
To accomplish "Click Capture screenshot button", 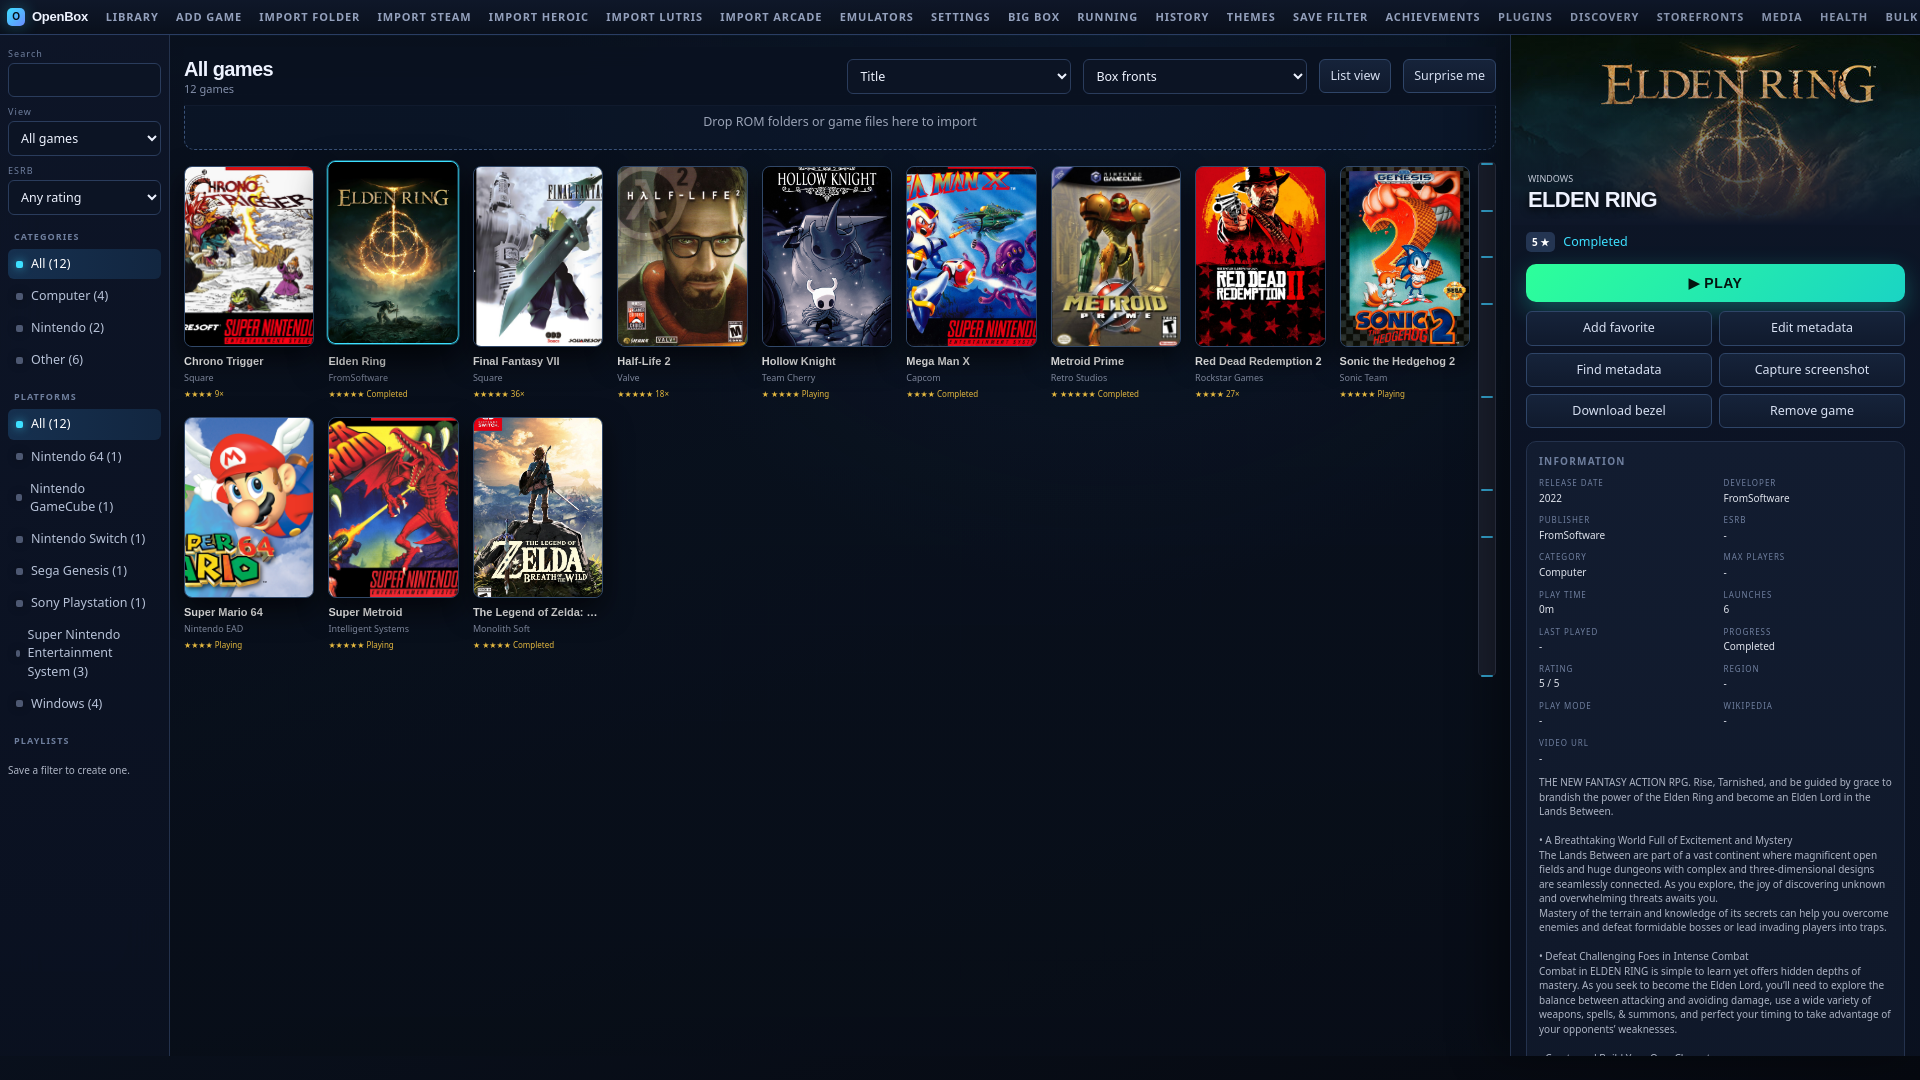I will tap(1811, 370).
